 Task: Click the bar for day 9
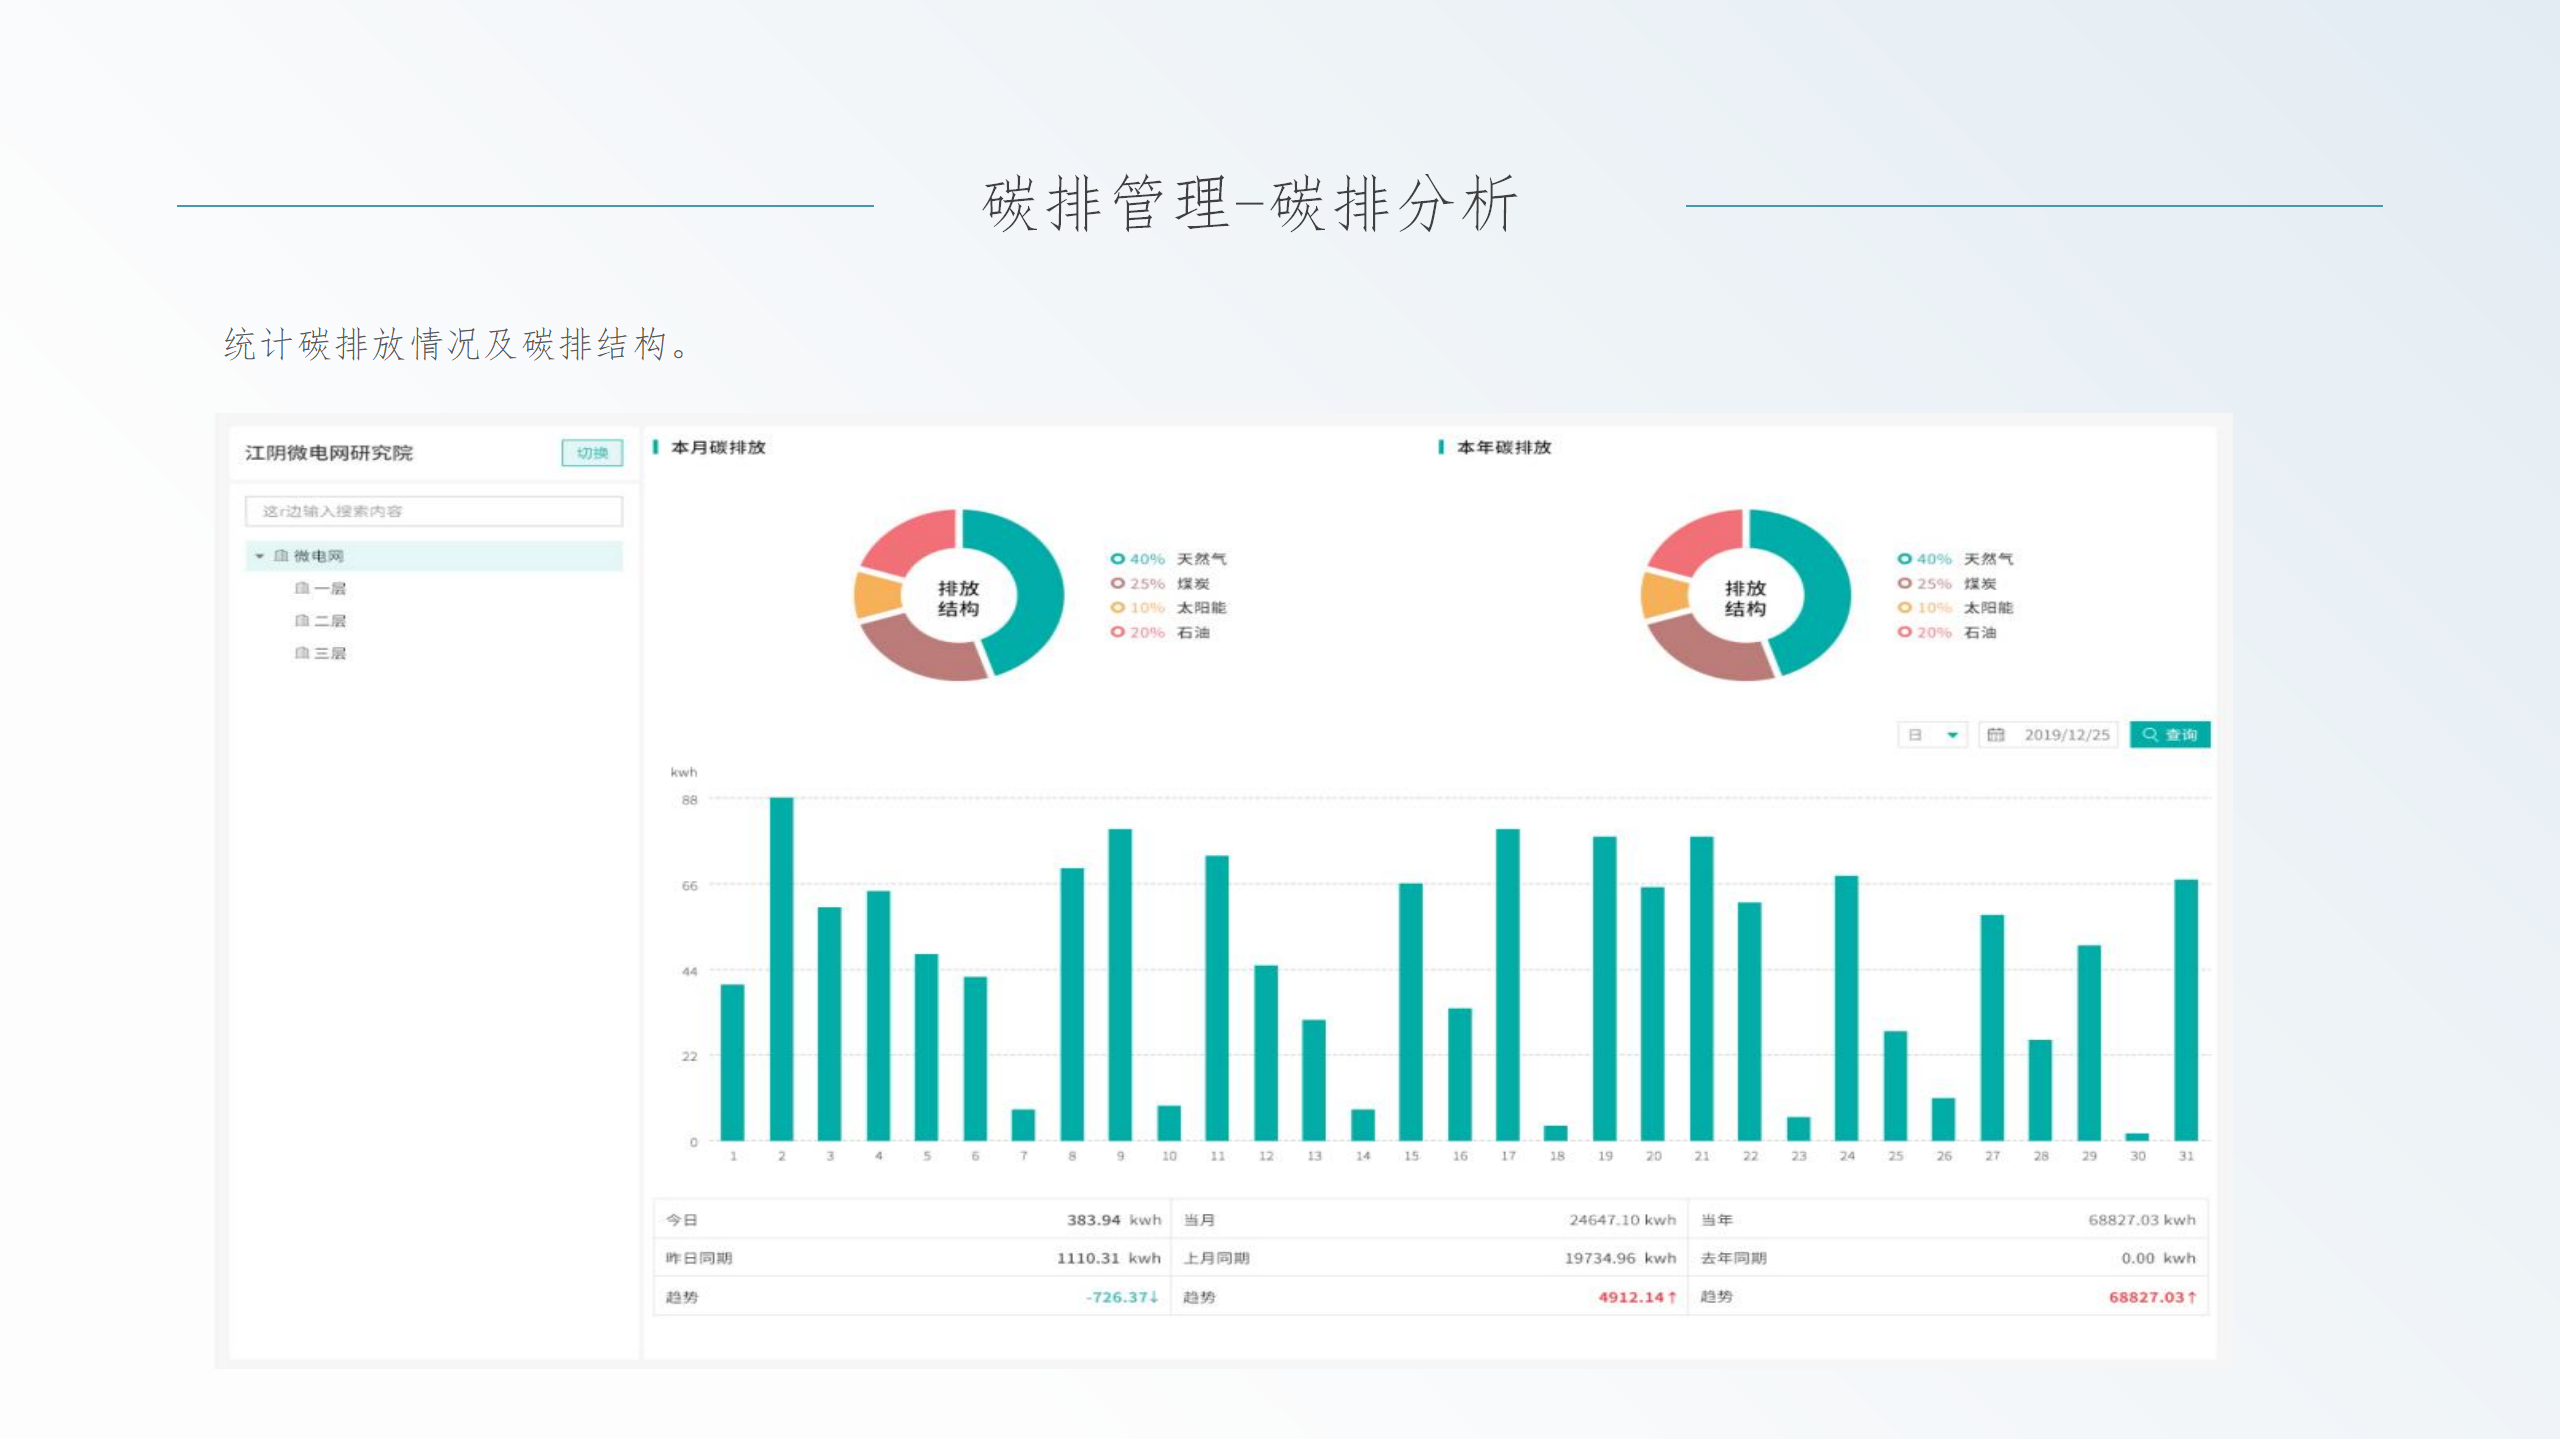(x=1120, y=985)
